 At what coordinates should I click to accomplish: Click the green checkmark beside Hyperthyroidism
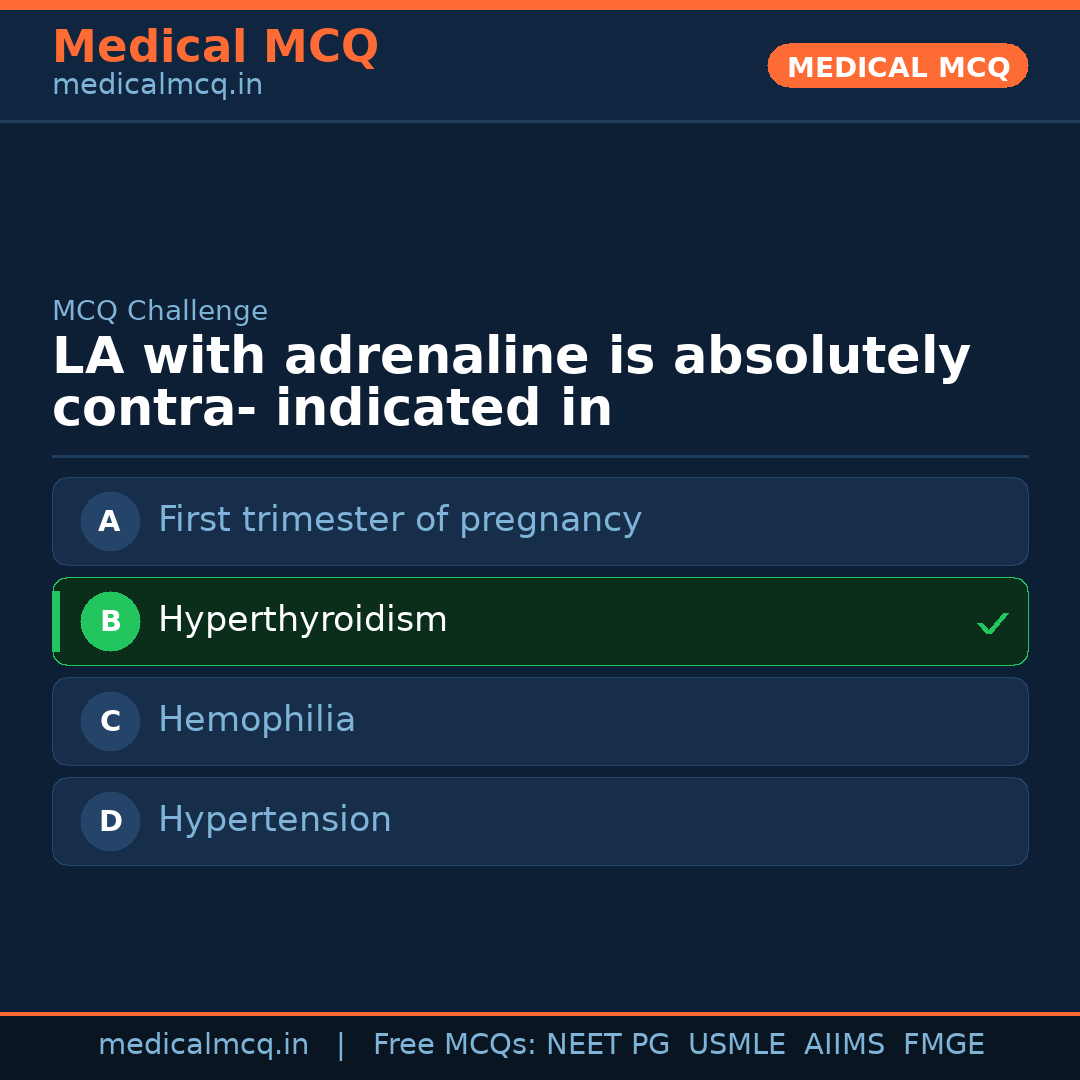(992, 623)
